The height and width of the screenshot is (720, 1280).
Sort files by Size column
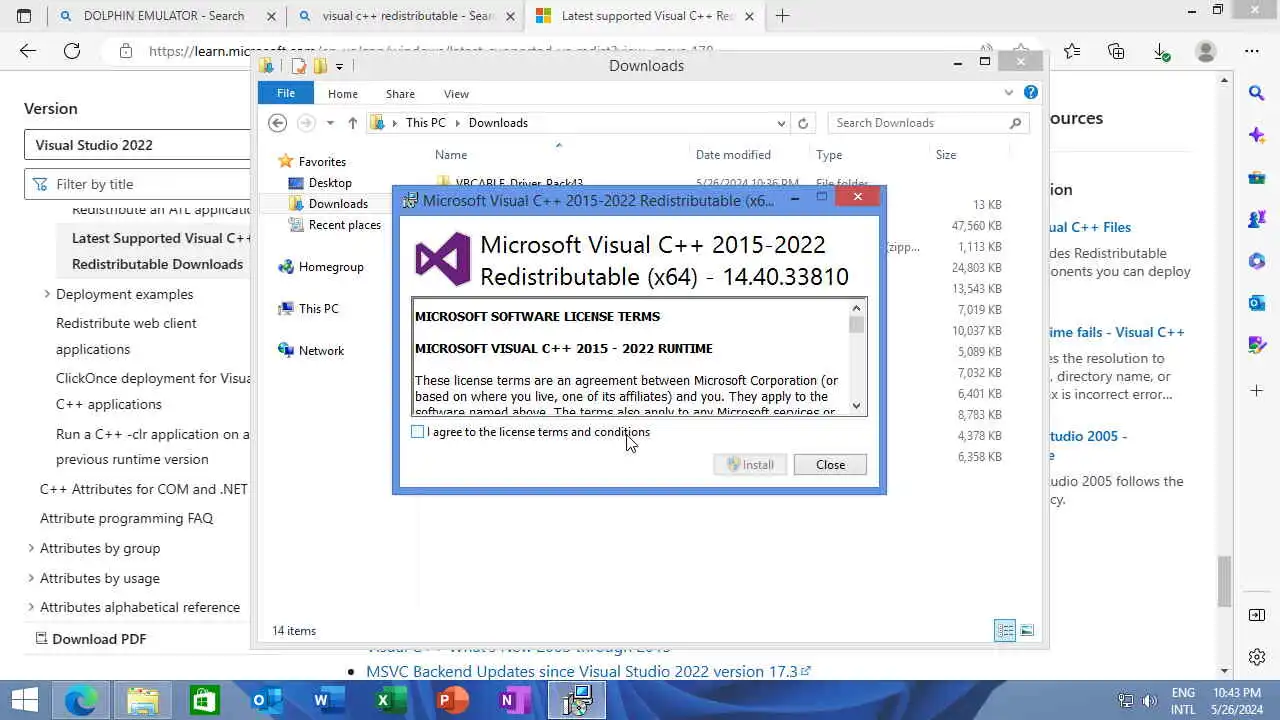[946, 155]
